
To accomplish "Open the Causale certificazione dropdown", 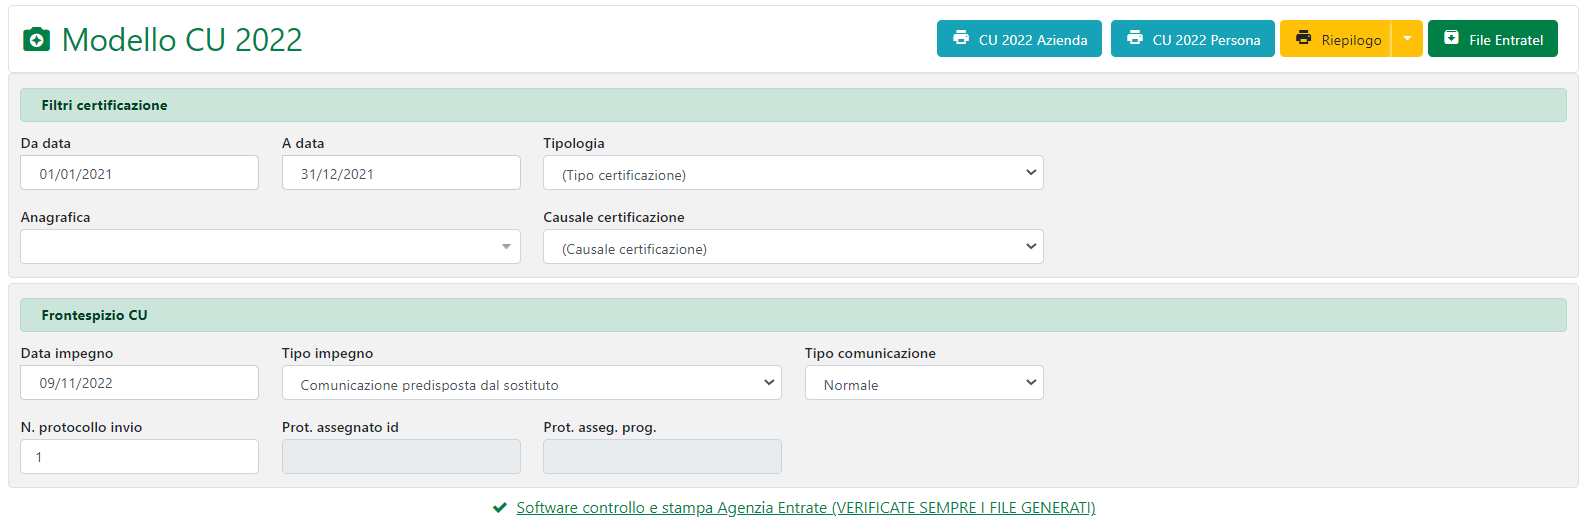I will click(x=793, y=247).
